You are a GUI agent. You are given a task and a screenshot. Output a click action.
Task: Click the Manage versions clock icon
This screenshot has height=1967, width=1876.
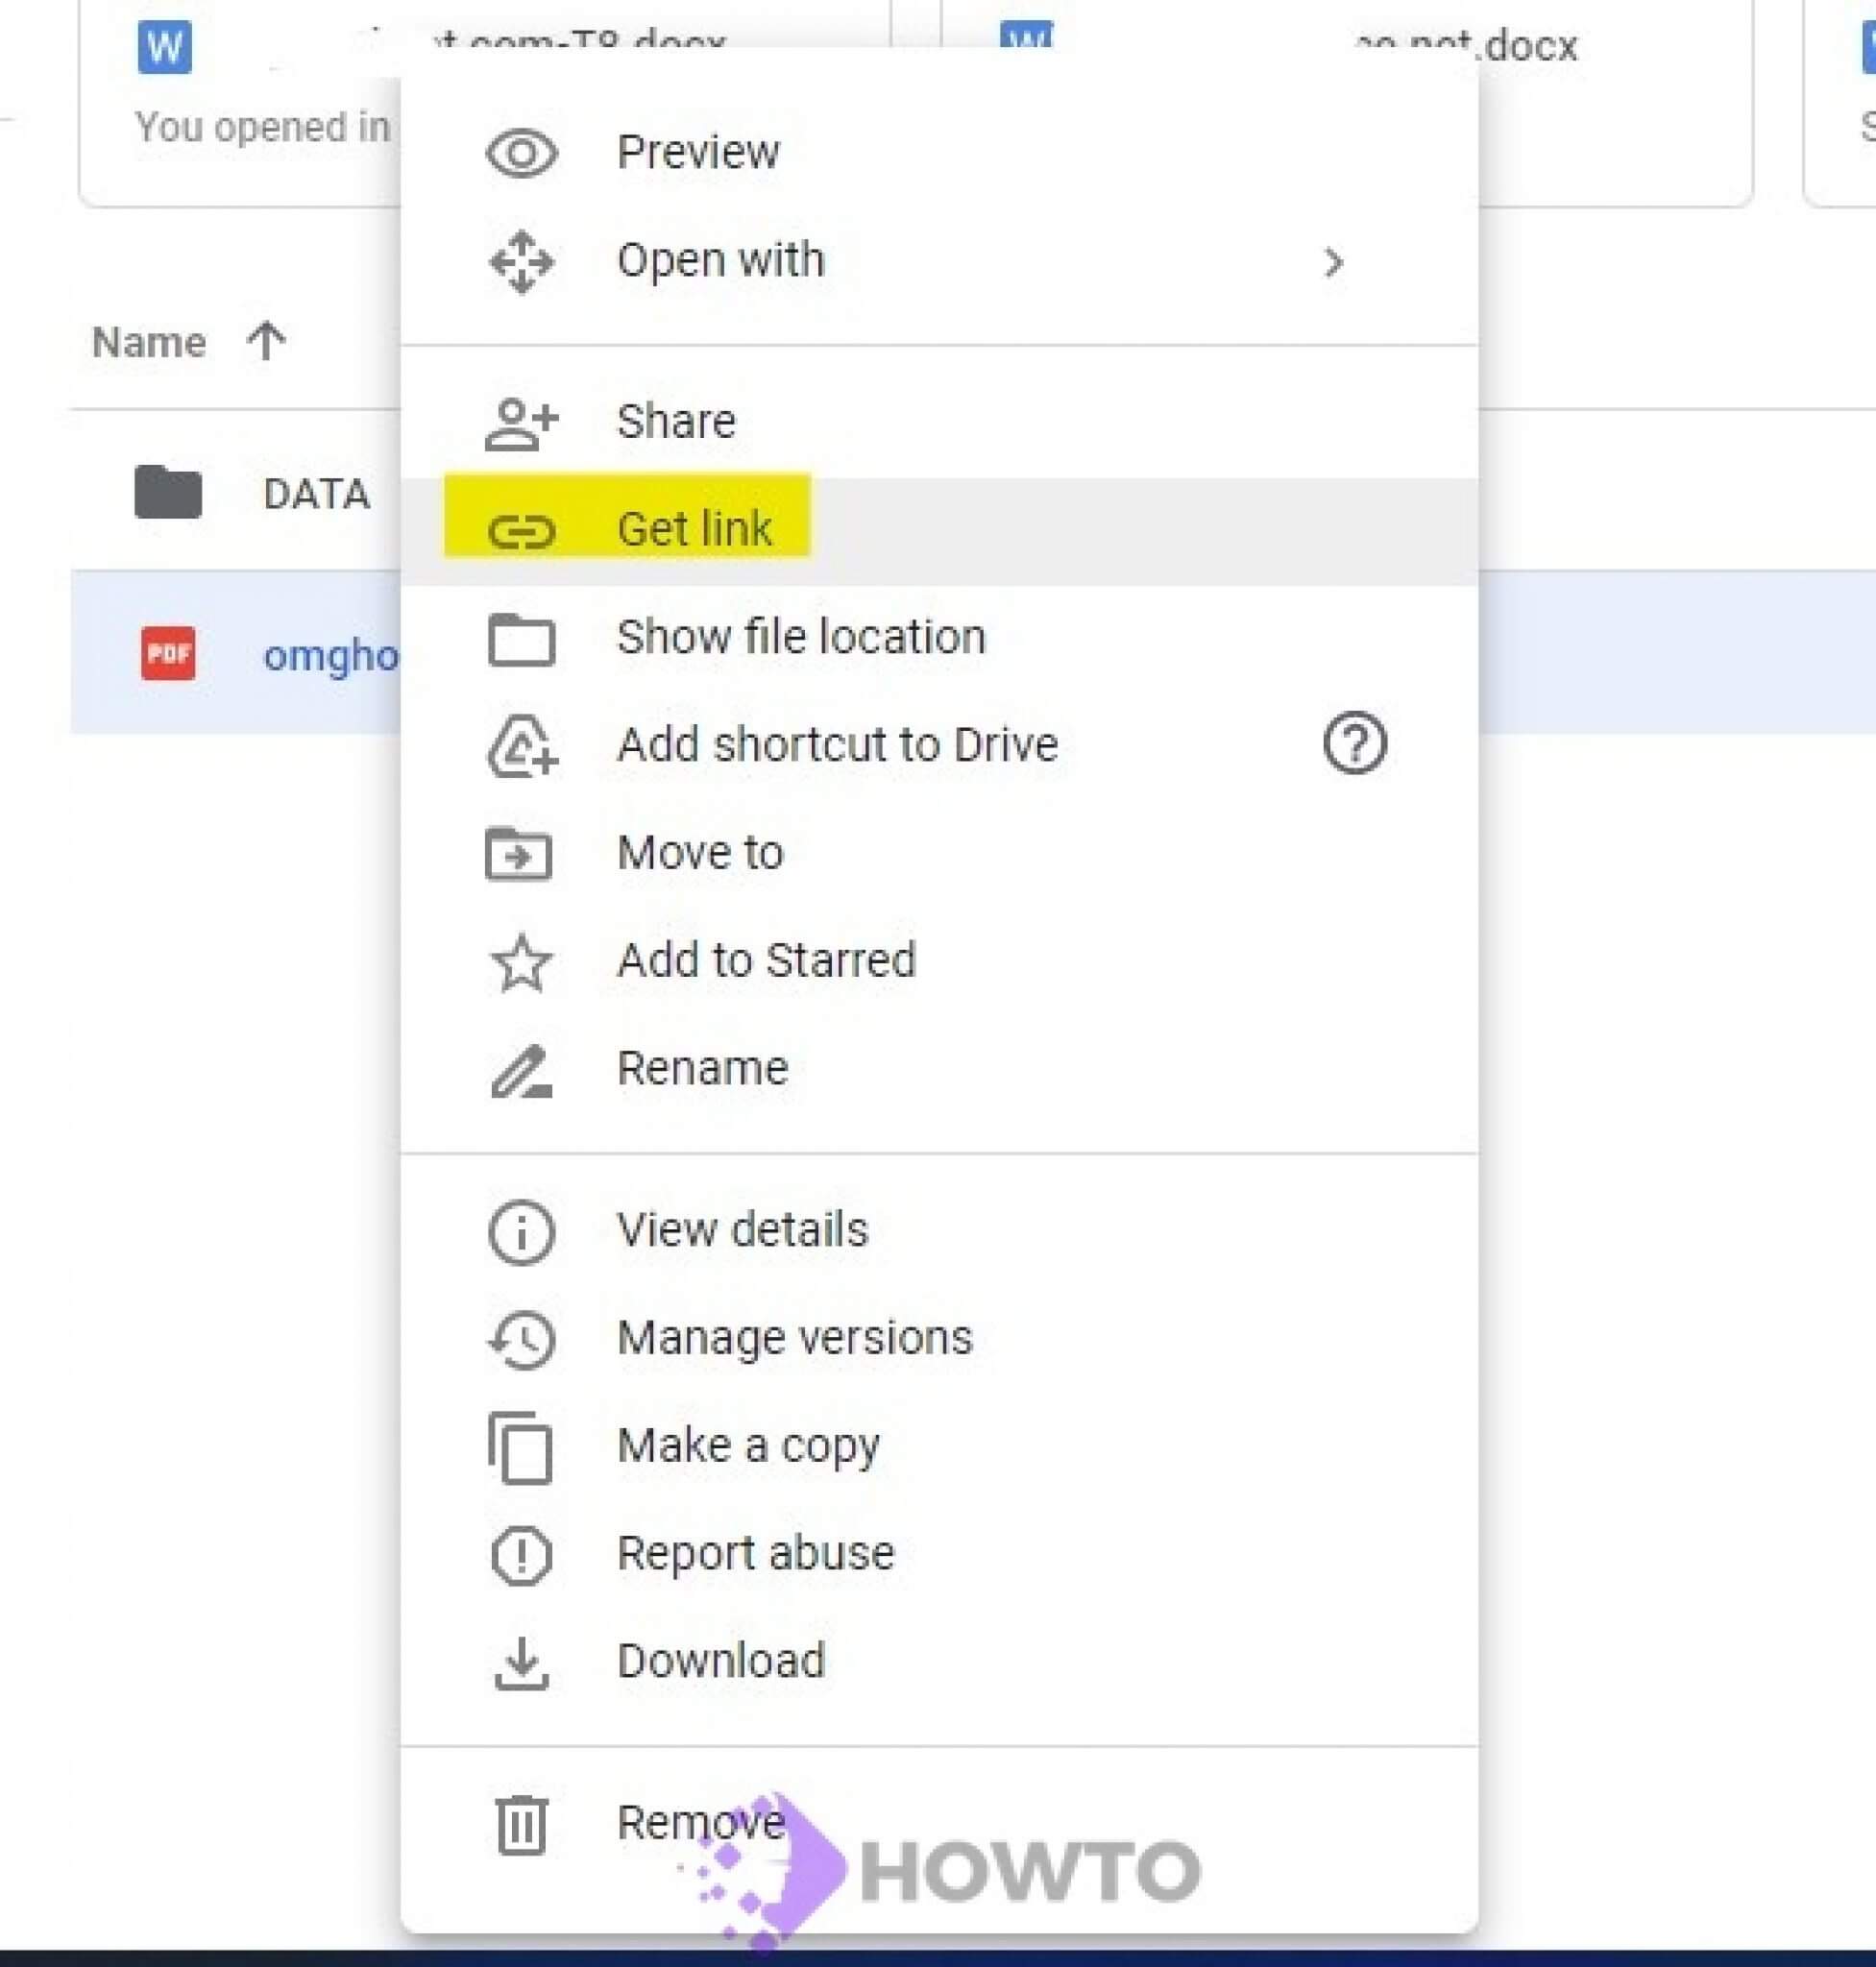[520, 1340]
